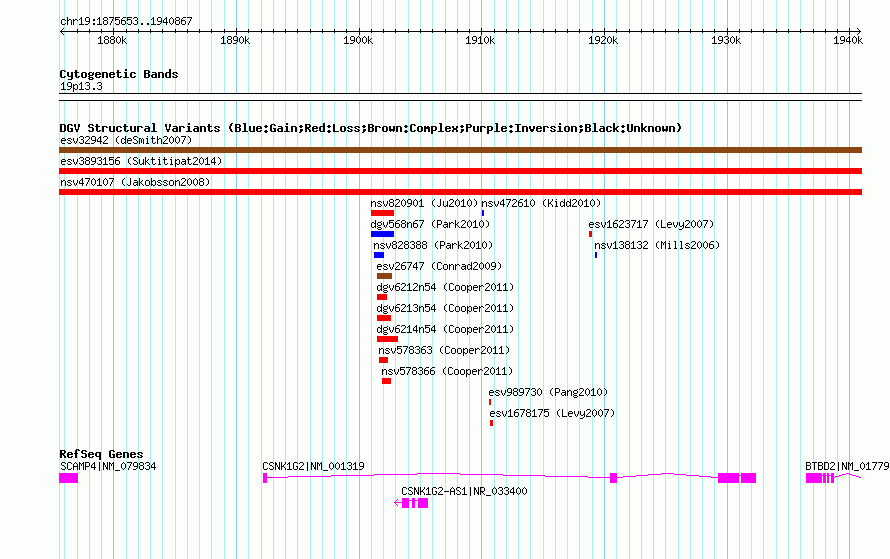Image resolution: width=890 pixels, height=559 pixels.
Task: Click the 19p13.3 band label
Action: [81, 86]
